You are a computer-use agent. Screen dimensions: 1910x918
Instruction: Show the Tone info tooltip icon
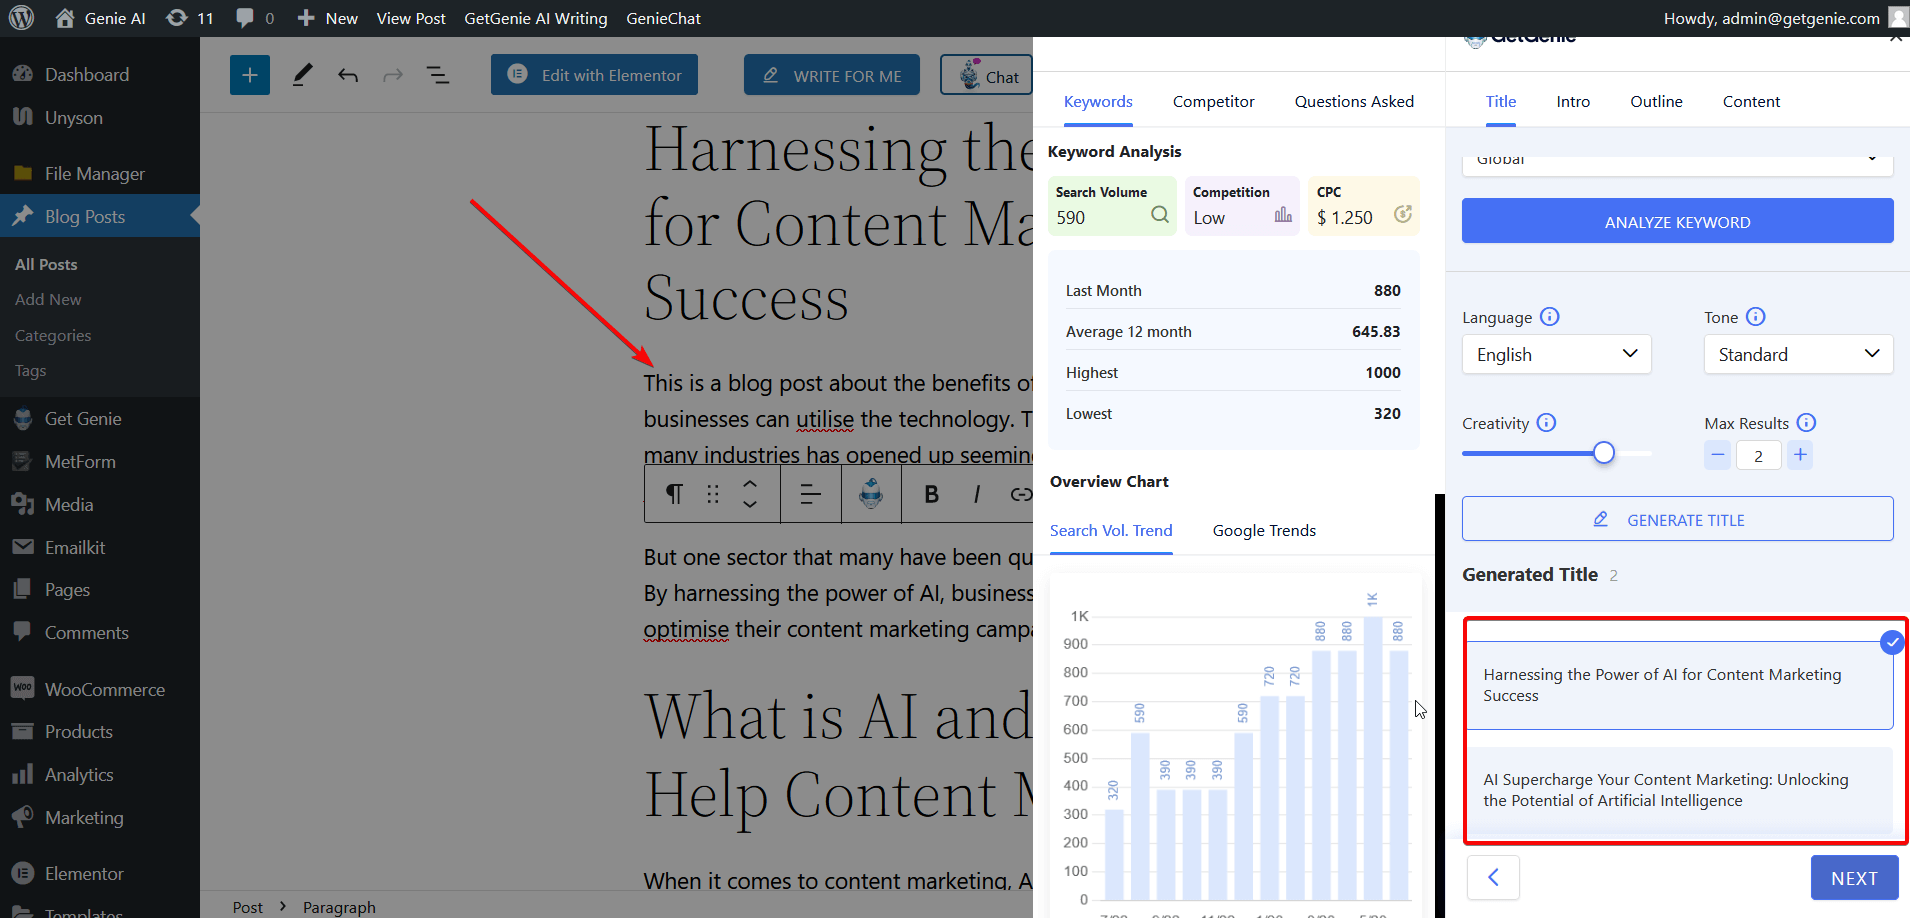1756,317
